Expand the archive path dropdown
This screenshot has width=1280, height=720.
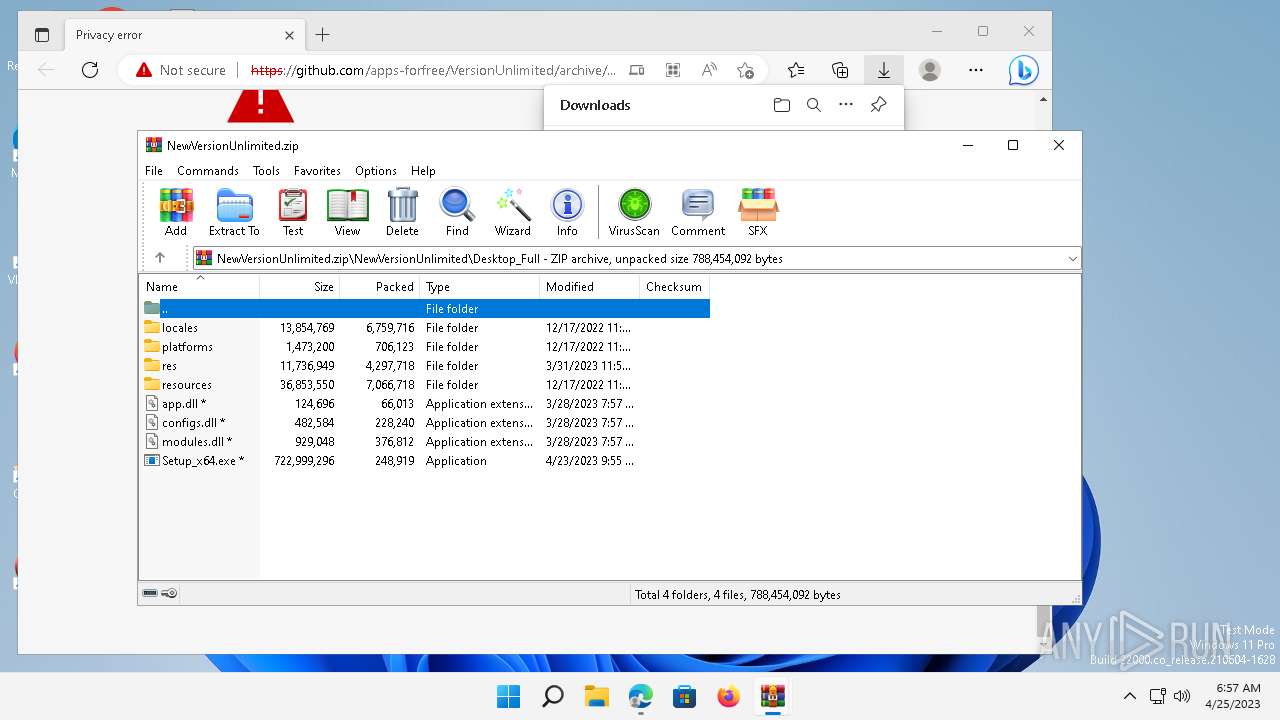[x=1072, y=259]
